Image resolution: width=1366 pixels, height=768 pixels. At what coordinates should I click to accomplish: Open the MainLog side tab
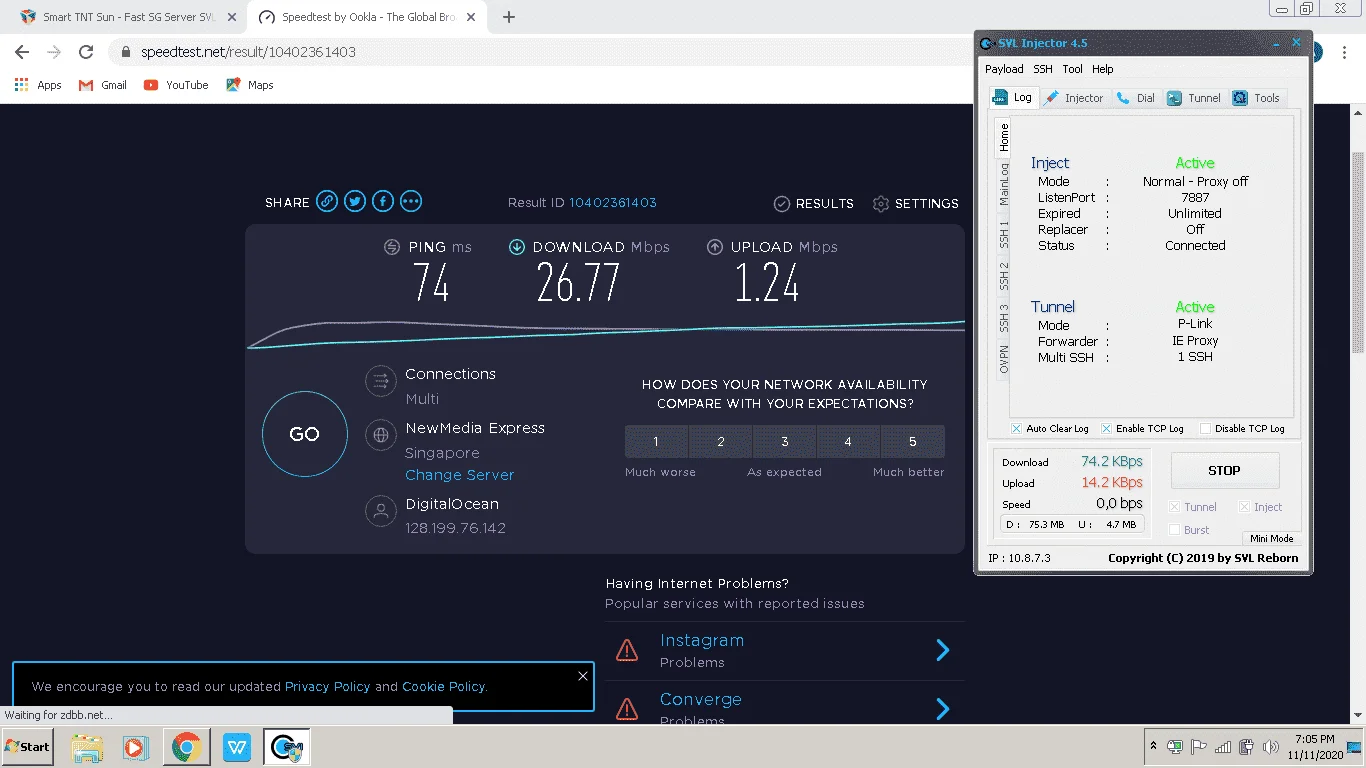click(1004, 184)
